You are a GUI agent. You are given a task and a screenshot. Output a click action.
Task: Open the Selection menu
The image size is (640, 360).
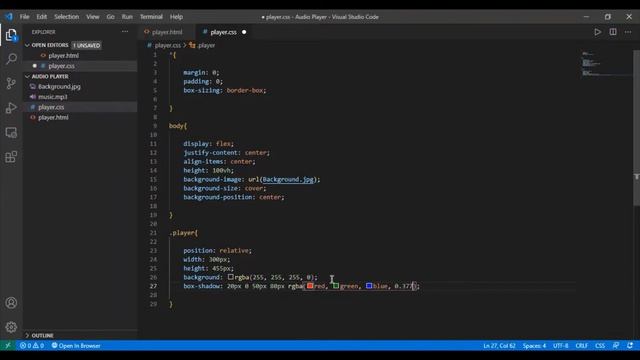[67, 17]
